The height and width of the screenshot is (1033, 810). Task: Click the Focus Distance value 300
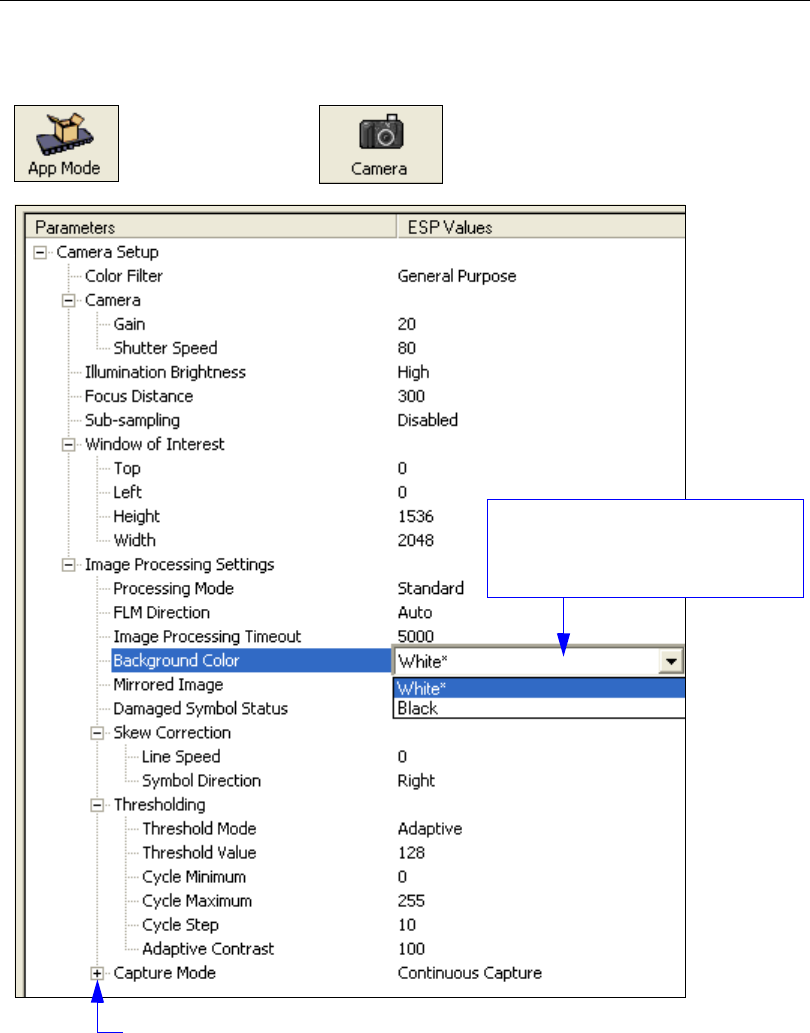[x=411, y=396]
